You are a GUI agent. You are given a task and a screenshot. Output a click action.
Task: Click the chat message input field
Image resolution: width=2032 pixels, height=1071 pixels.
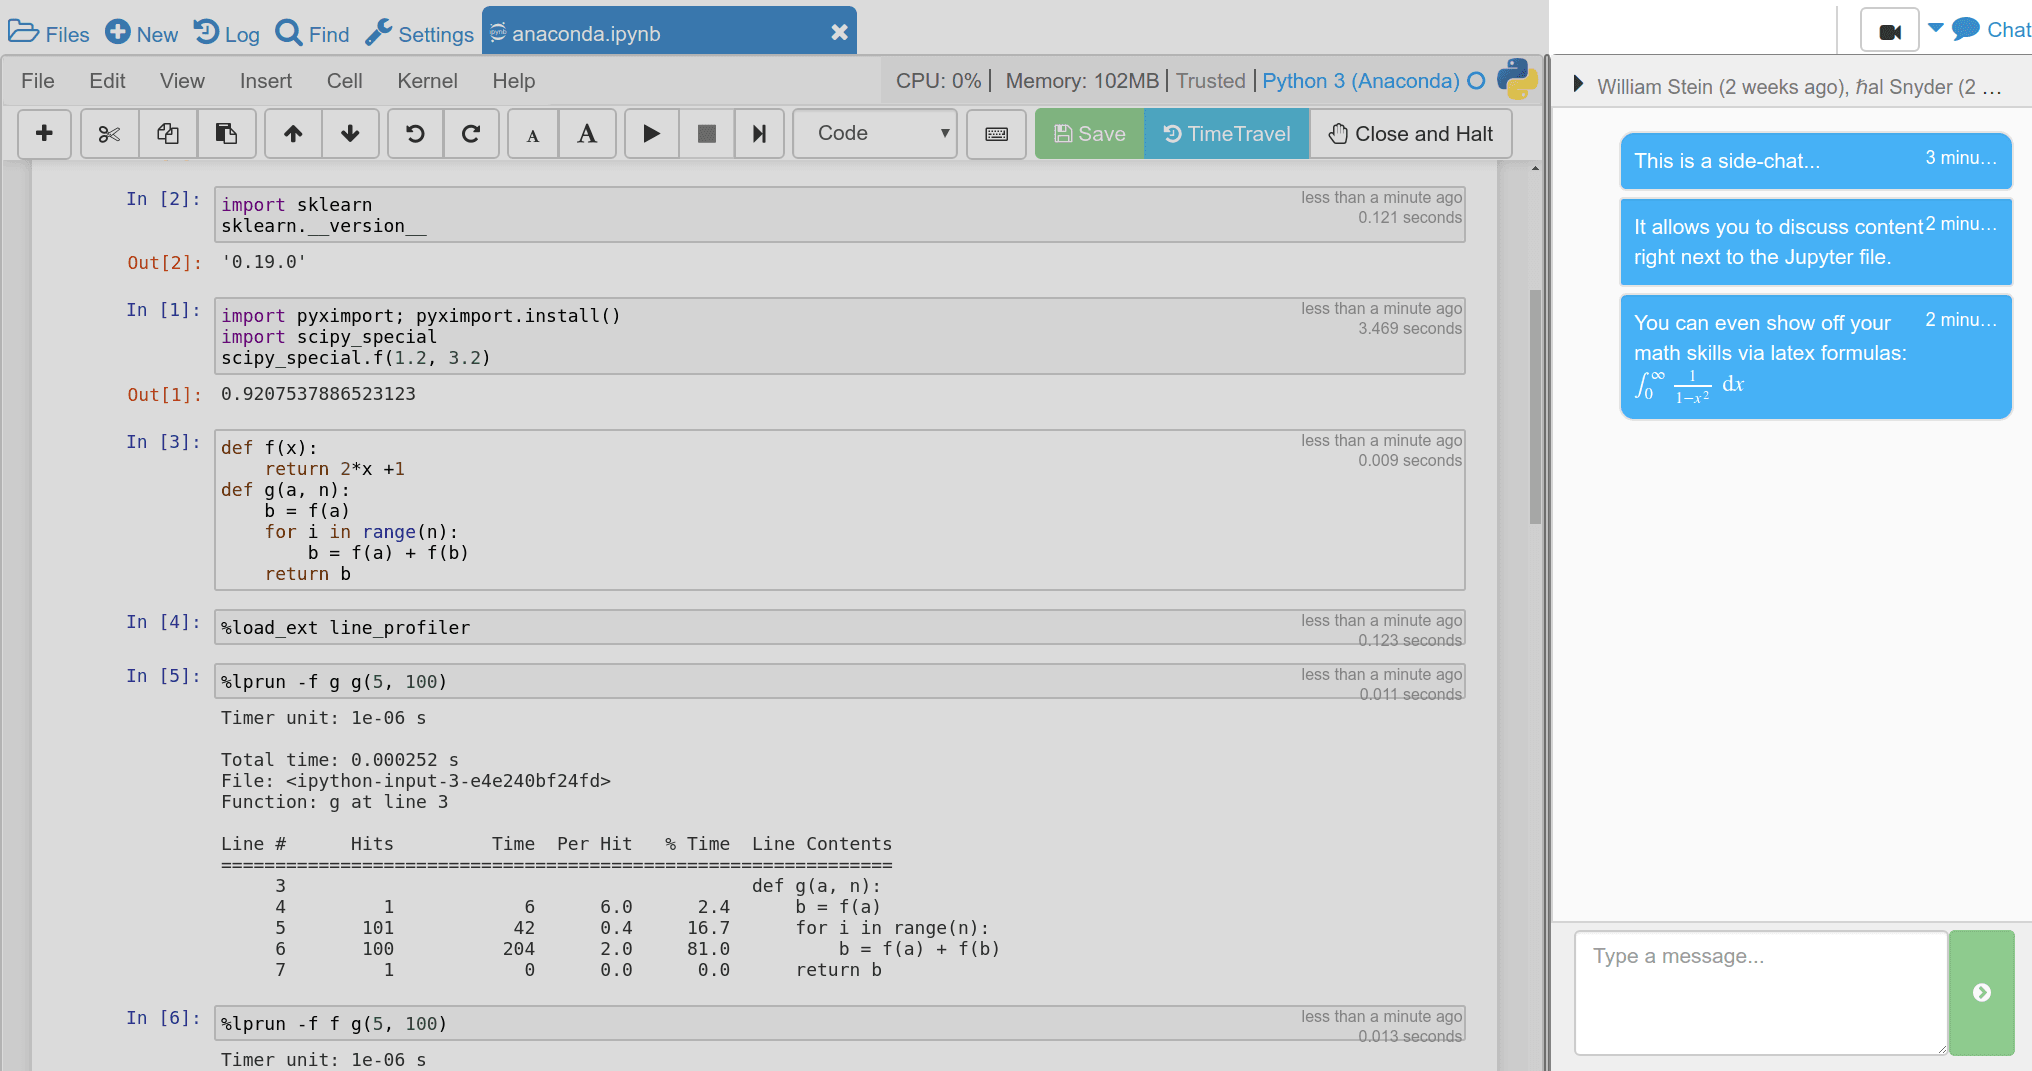[x=1760, y=992]
